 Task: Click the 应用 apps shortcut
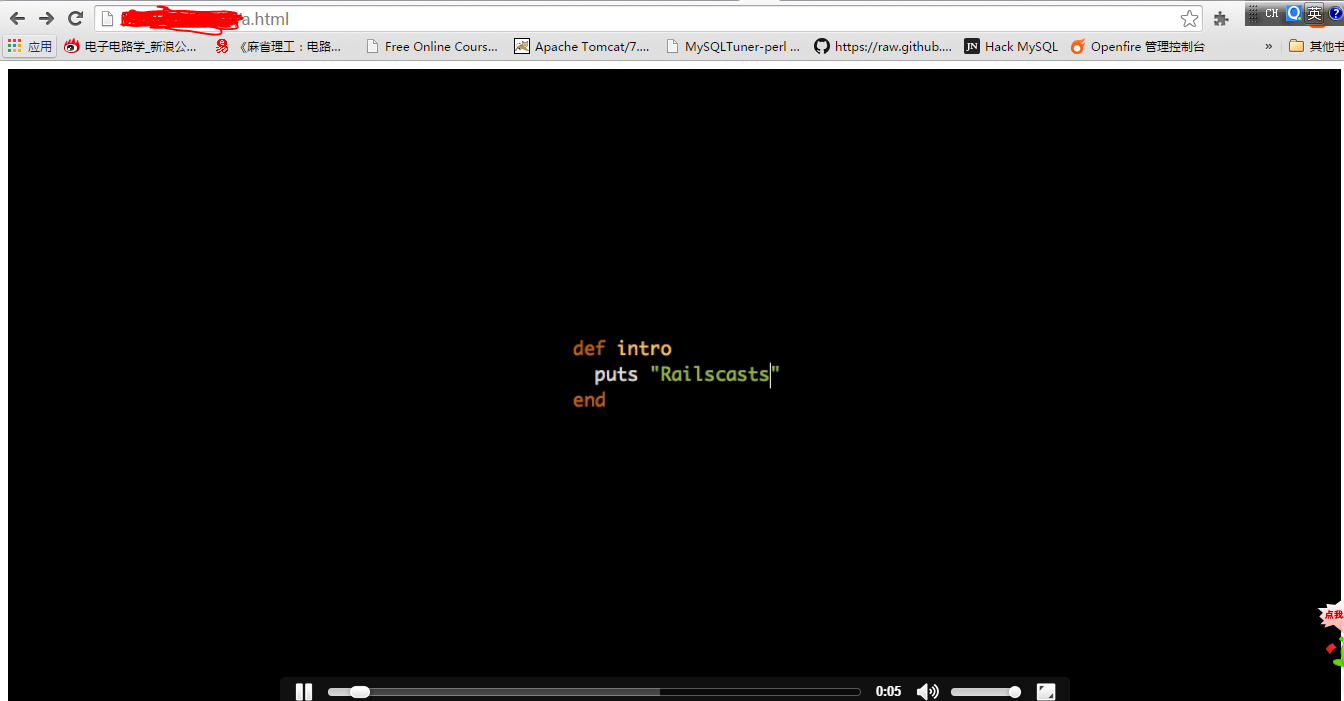point(38,45)
